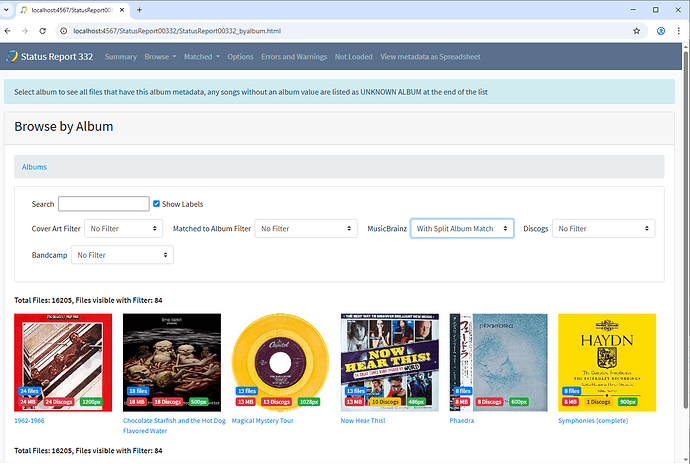The image size is (690, 464).
Task: Click the 24 files badge on 1962-1966
Action: pyautogui.click(x=29, y=391)
